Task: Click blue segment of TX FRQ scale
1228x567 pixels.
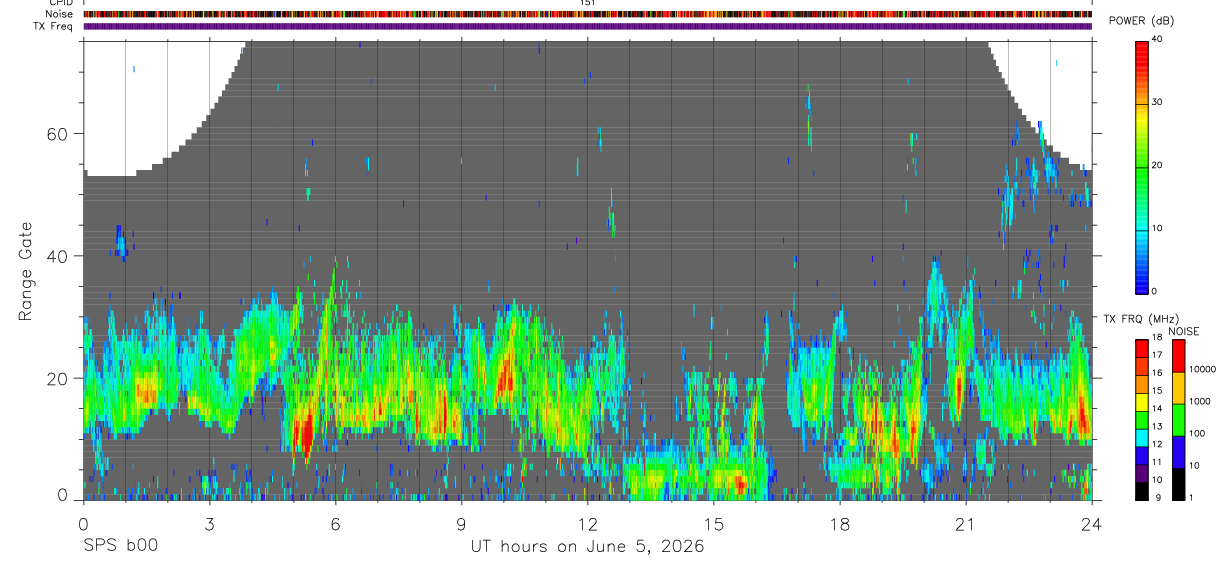Action: point(1142,455)
